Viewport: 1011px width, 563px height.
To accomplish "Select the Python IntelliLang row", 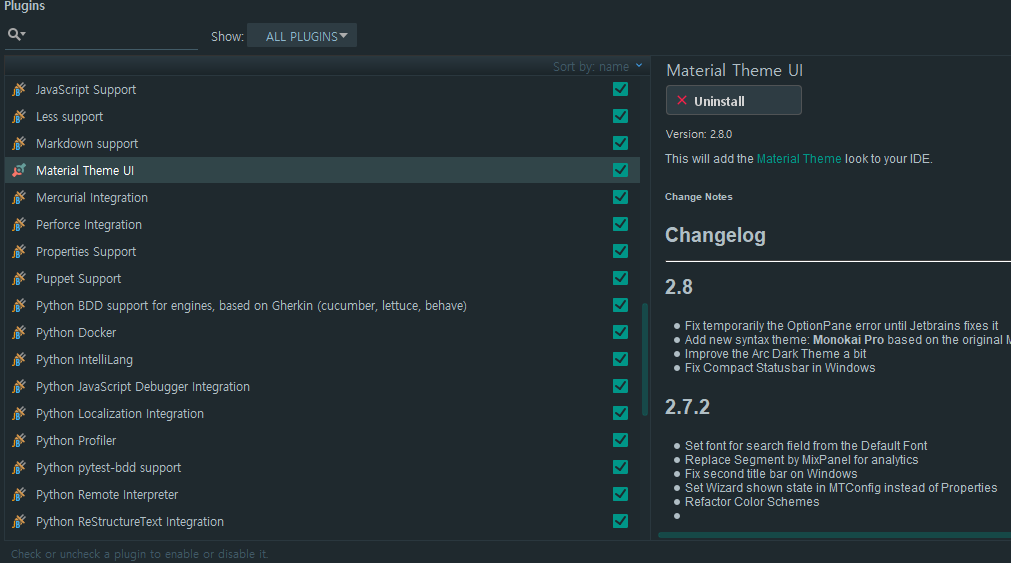I will [x=322, y=359].
